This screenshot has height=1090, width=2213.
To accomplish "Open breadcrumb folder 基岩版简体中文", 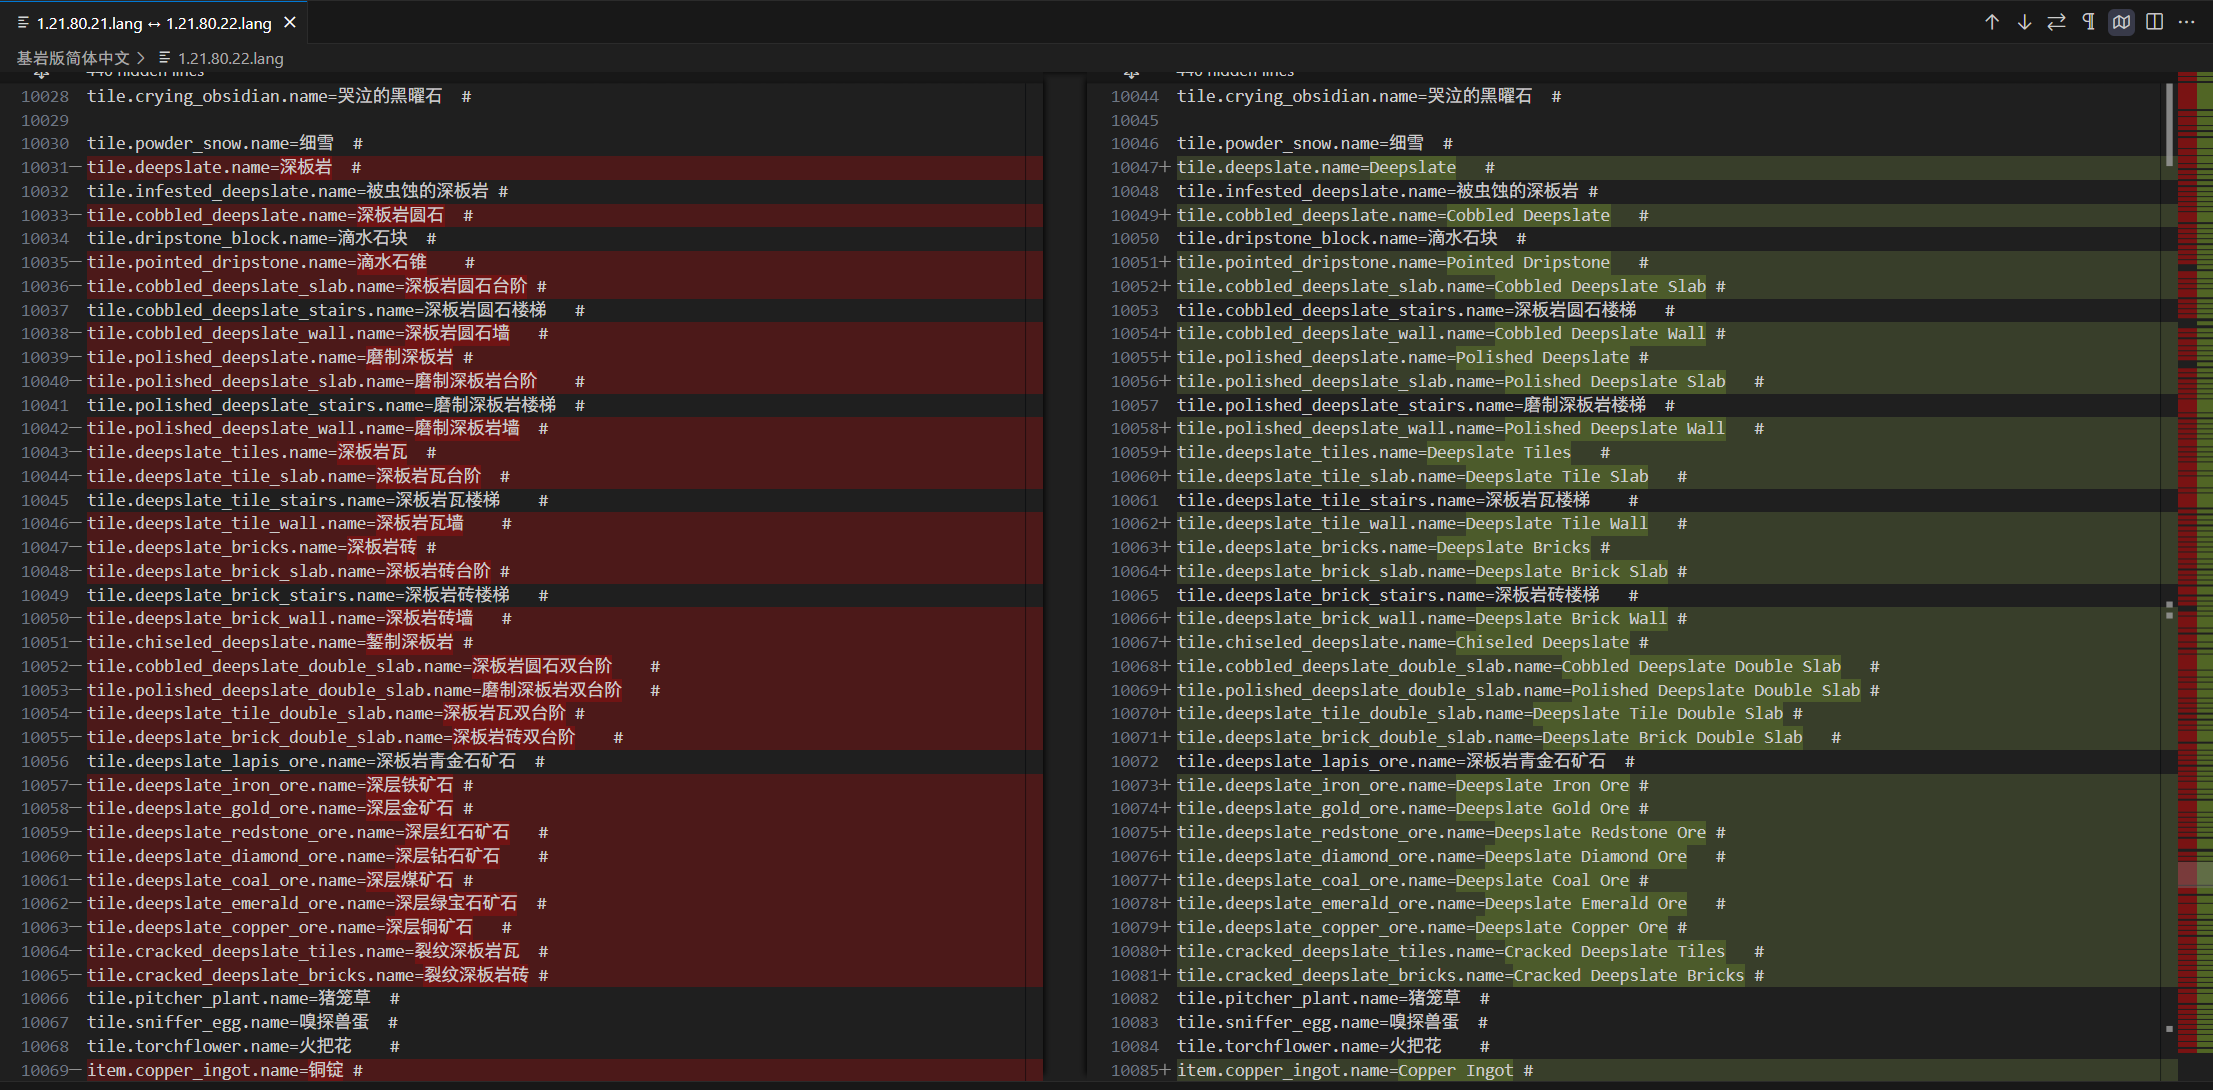I will tap(72, 58).
